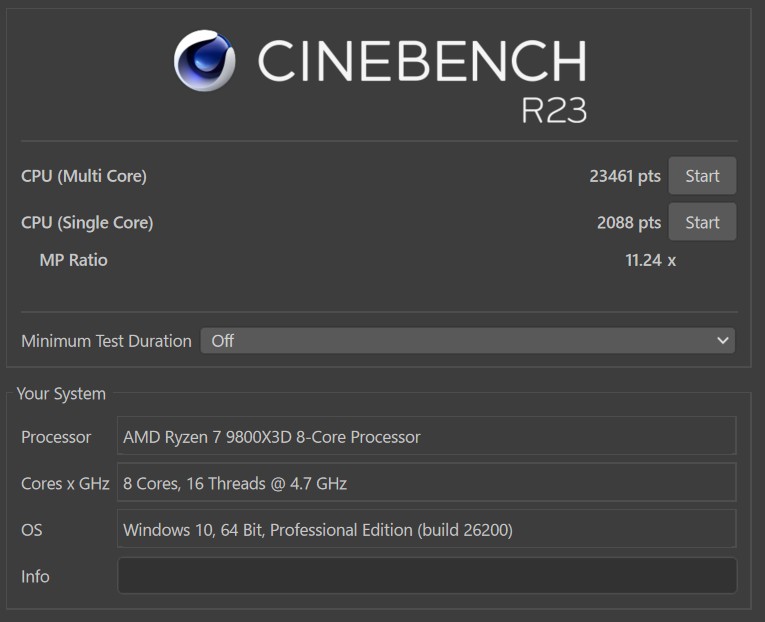Image resolution: width=765 pixels, height=622 pixels.
Task: Click the empty Info text field
Action: click(427, 576)
